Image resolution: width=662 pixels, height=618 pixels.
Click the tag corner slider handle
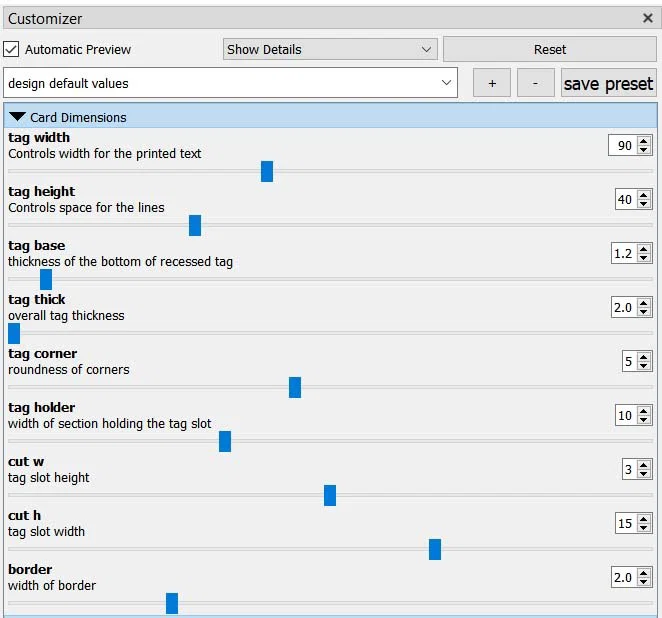[295, 388]
